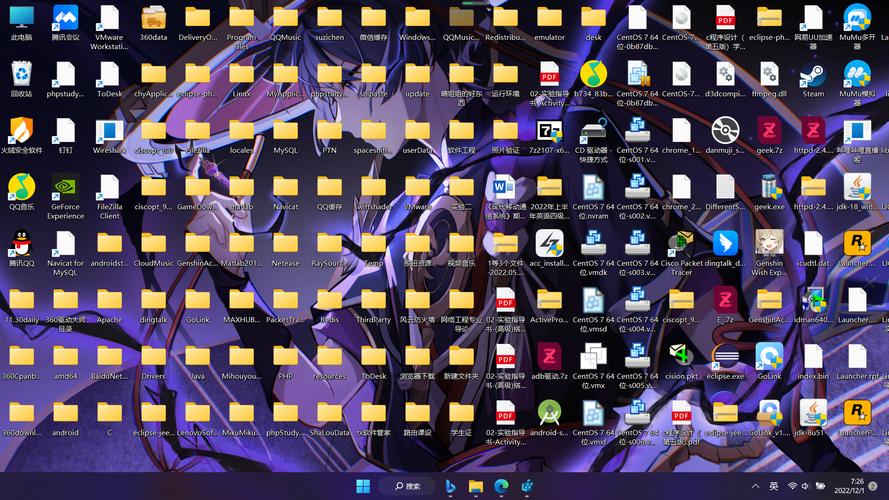Image resolution: width=889 pixels, height=500 pixels.
Task: Click the FileZilla Client icon
Action: (x=109, y=197)
